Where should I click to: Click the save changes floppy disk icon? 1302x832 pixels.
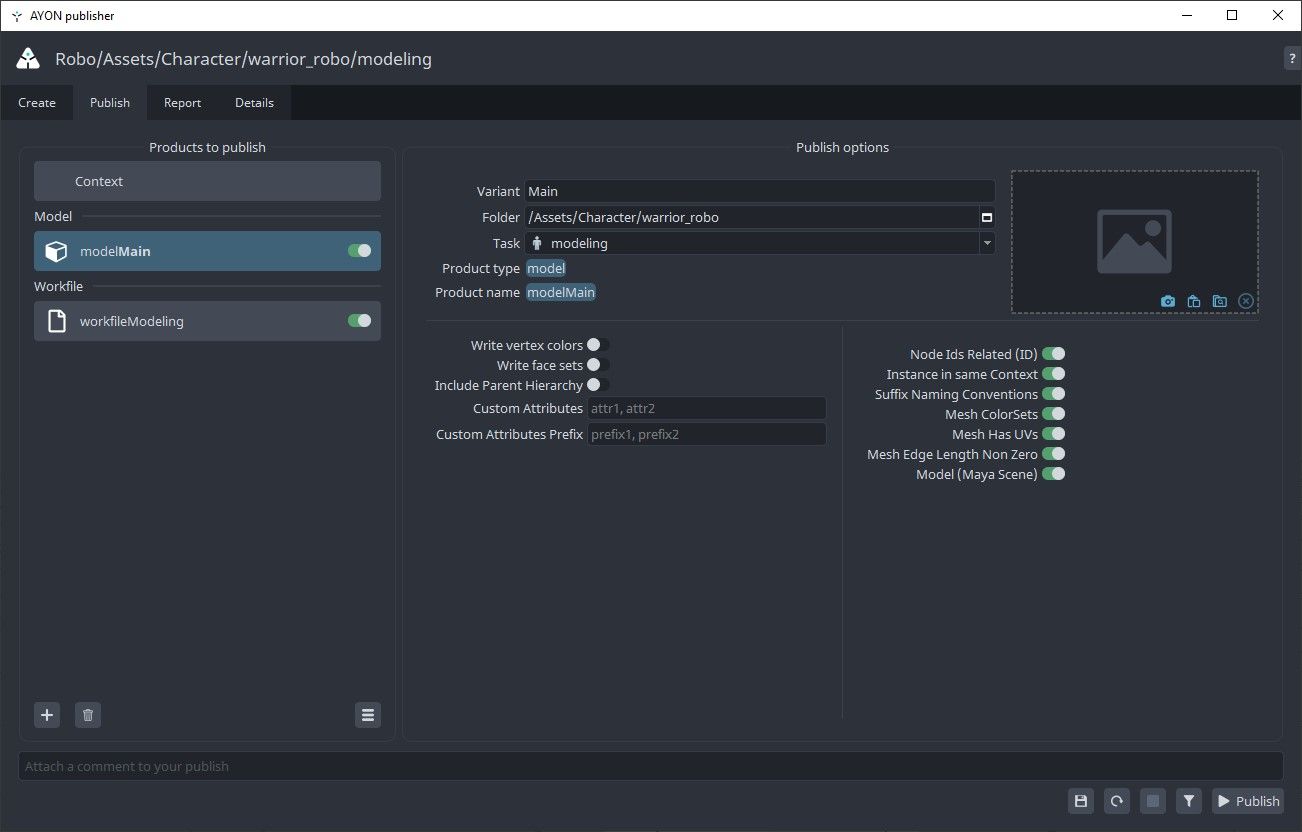(x=1080, y=801)
